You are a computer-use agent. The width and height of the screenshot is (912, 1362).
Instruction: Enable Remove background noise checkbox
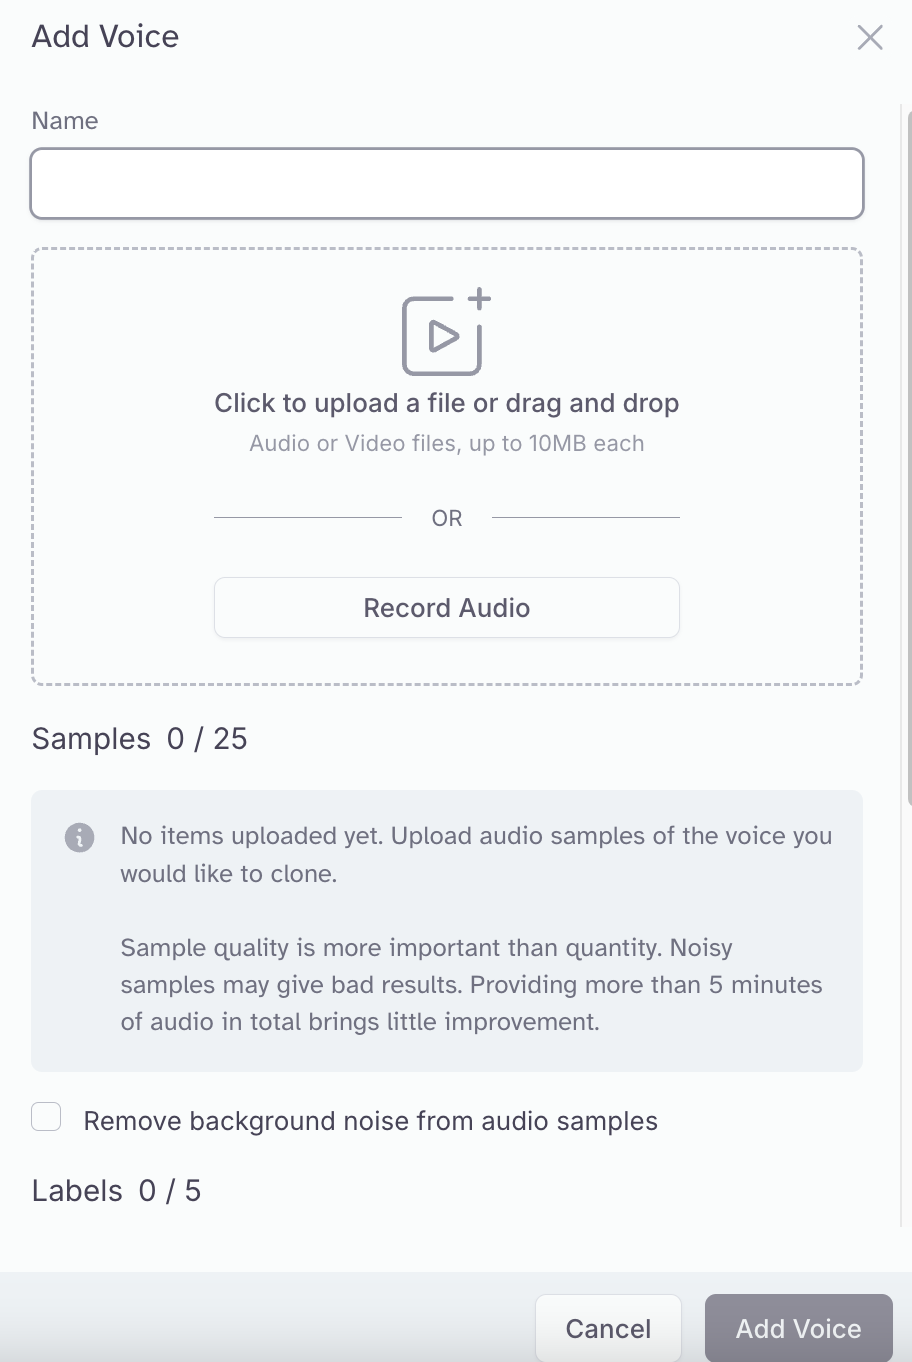click(x=46, y=1116)
